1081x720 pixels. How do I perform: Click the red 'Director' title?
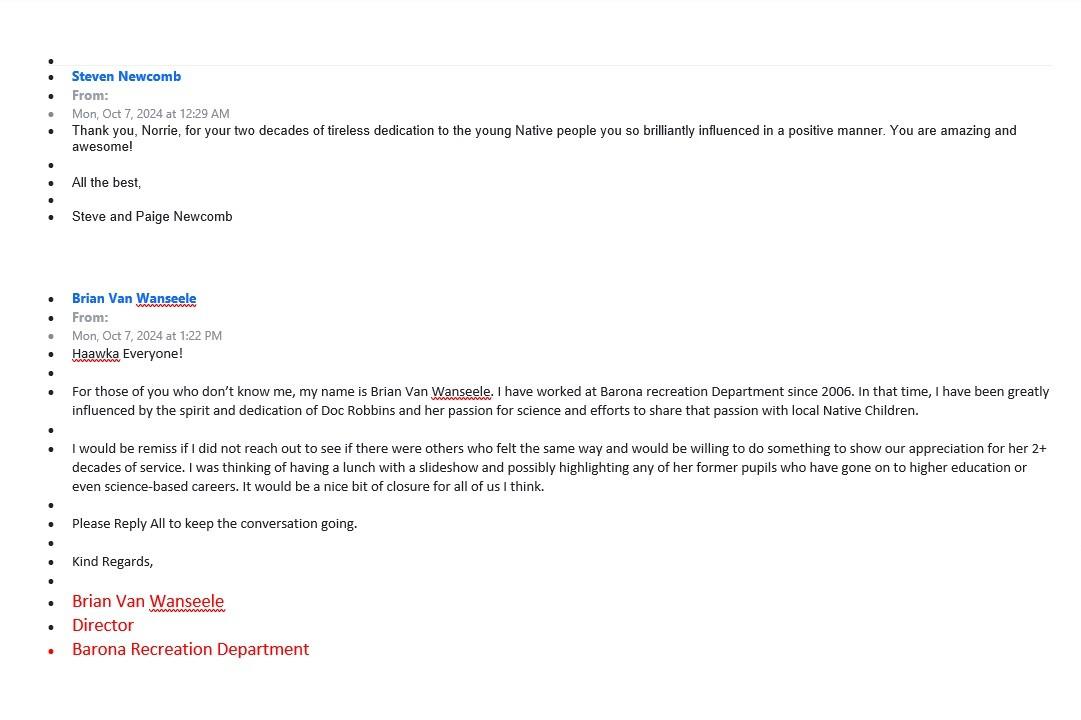point(103,626)
